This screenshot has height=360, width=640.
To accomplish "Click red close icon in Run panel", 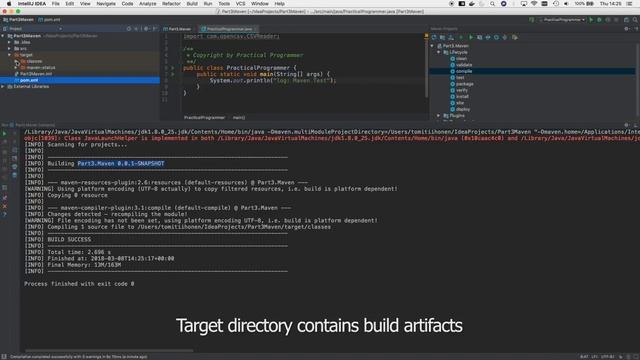I will pyautogui.click(x=4, y=206).
